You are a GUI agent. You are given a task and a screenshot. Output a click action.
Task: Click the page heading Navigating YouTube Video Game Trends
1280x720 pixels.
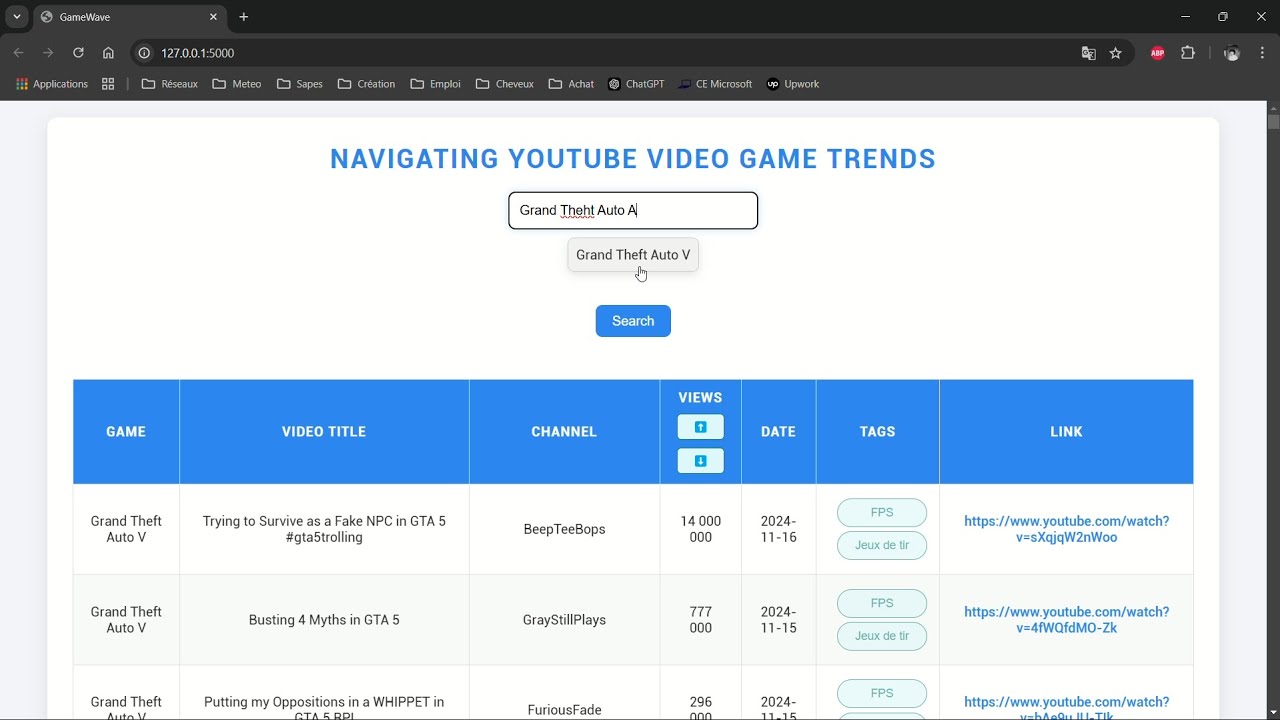point(633,159)
